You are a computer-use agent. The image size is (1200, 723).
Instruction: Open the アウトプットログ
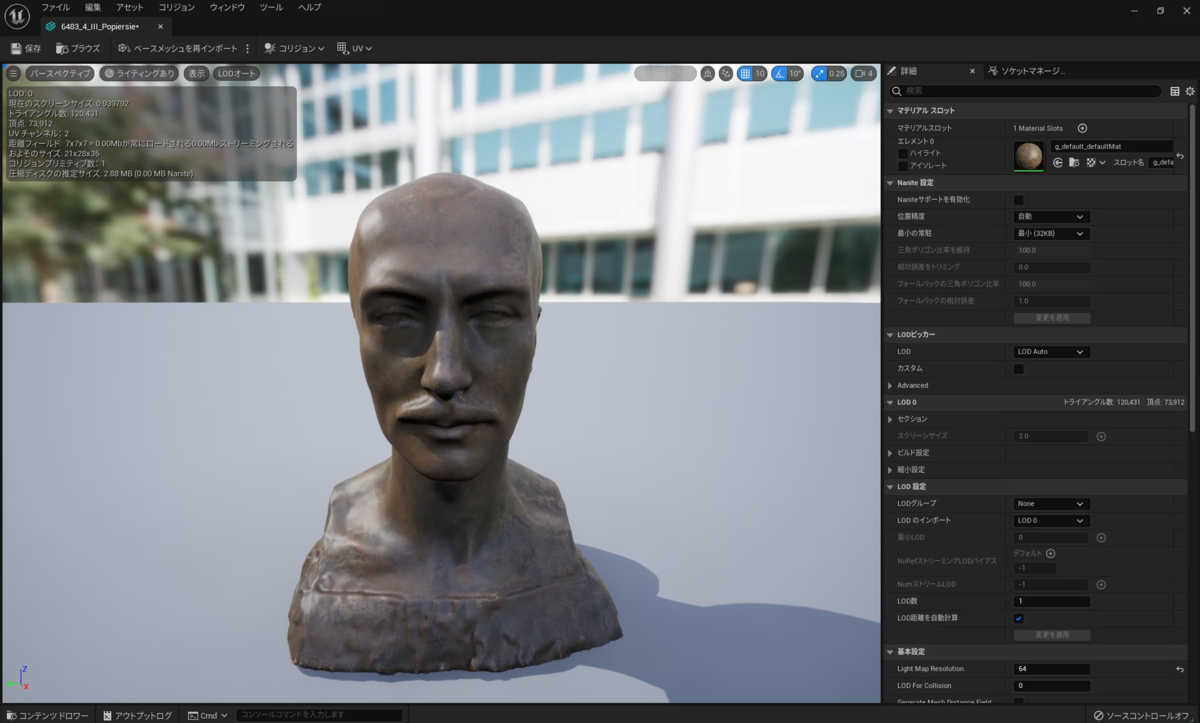(137, 715)
